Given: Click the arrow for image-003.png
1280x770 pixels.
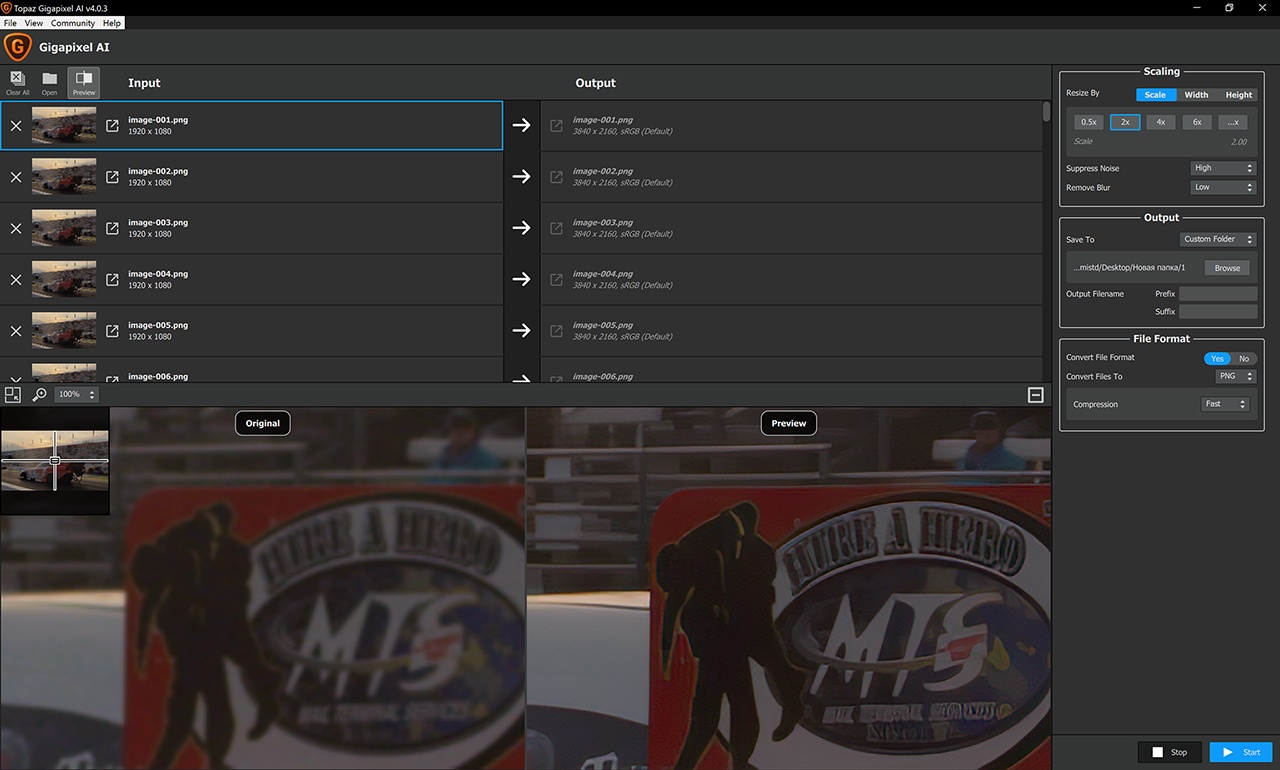Looking at the screenshot, I should 521,228.
